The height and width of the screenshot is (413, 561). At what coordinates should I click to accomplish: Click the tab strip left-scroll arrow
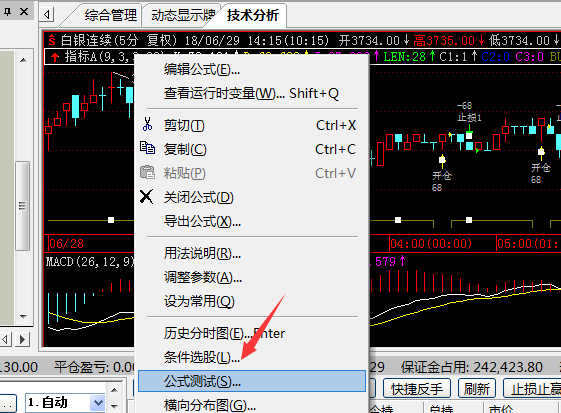(47, 15)
